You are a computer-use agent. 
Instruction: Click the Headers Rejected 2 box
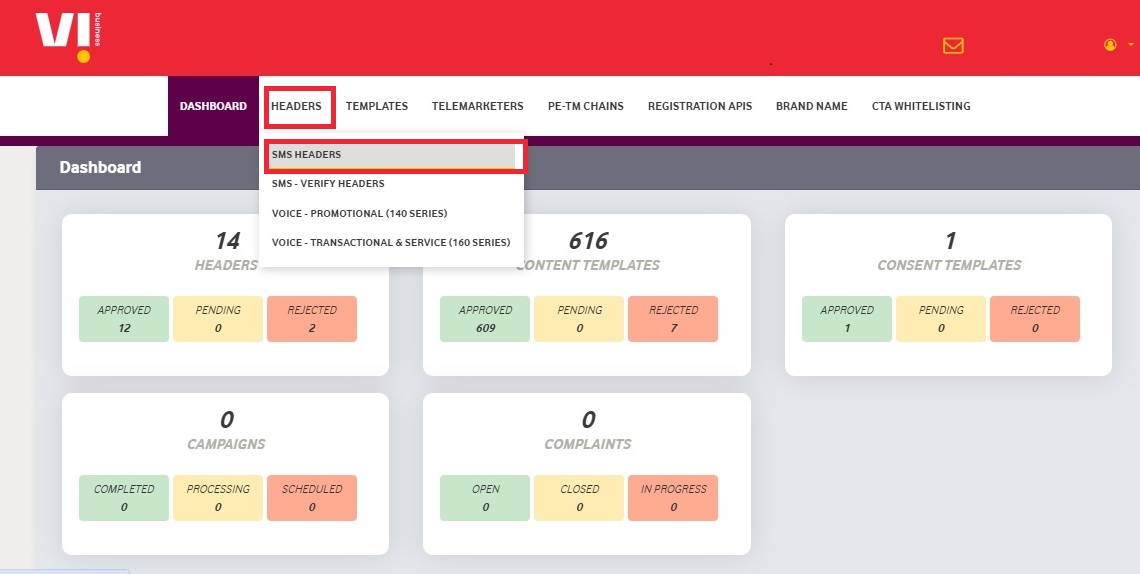click(x=312, y=319)
